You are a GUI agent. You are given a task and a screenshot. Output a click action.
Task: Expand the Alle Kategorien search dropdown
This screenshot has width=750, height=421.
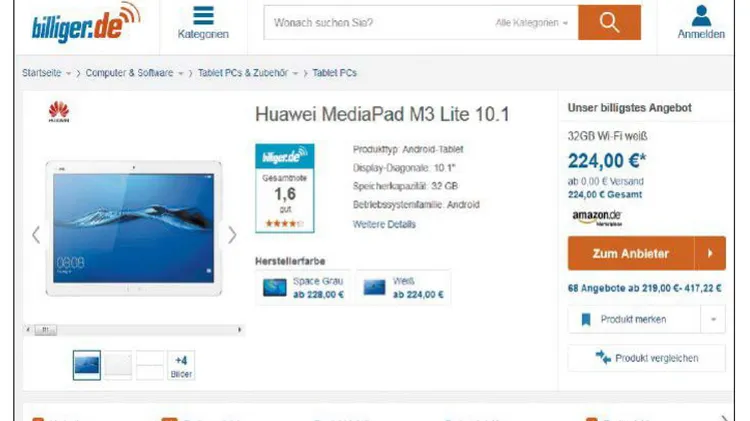click(x=531, y=22)
